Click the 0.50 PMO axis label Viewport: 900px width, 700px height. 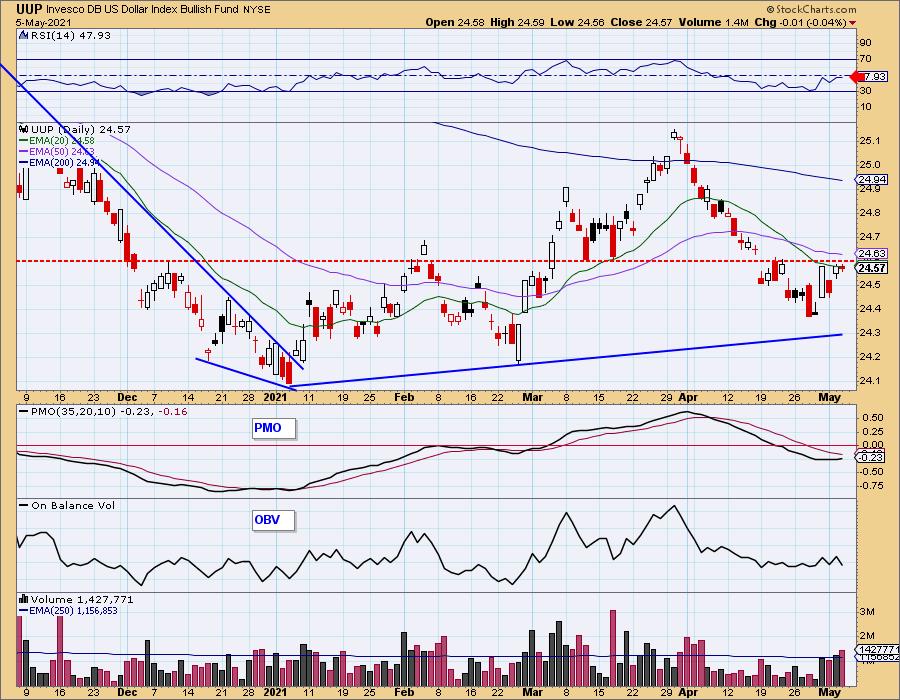click(873, 417)
